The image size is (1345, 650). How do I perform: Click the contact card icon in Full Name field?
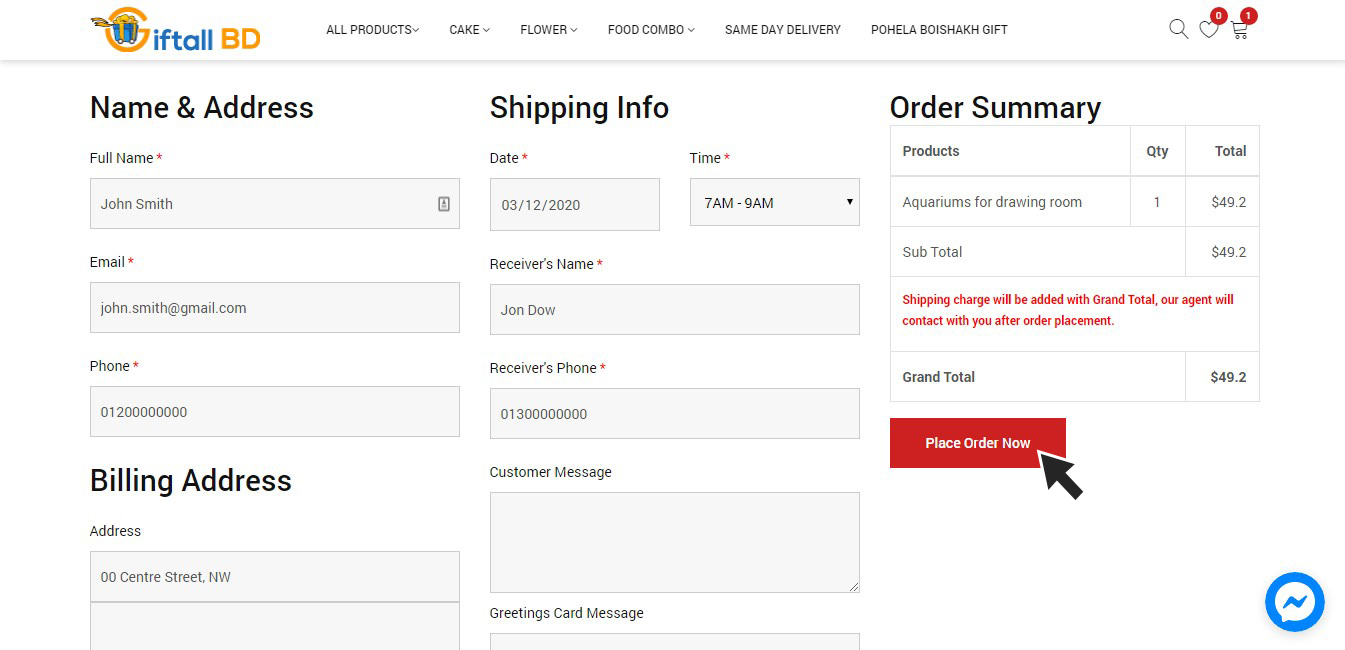(x=444, y=204)
